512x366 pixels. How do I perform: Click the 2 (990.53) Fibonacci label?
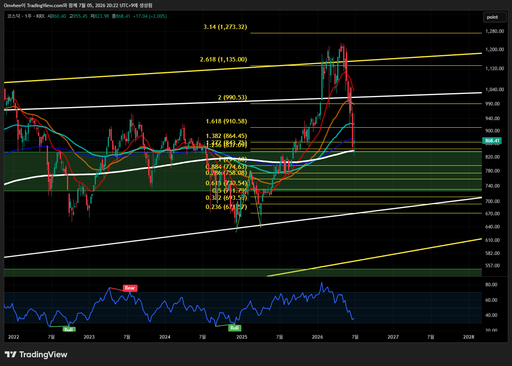(232, 97)
